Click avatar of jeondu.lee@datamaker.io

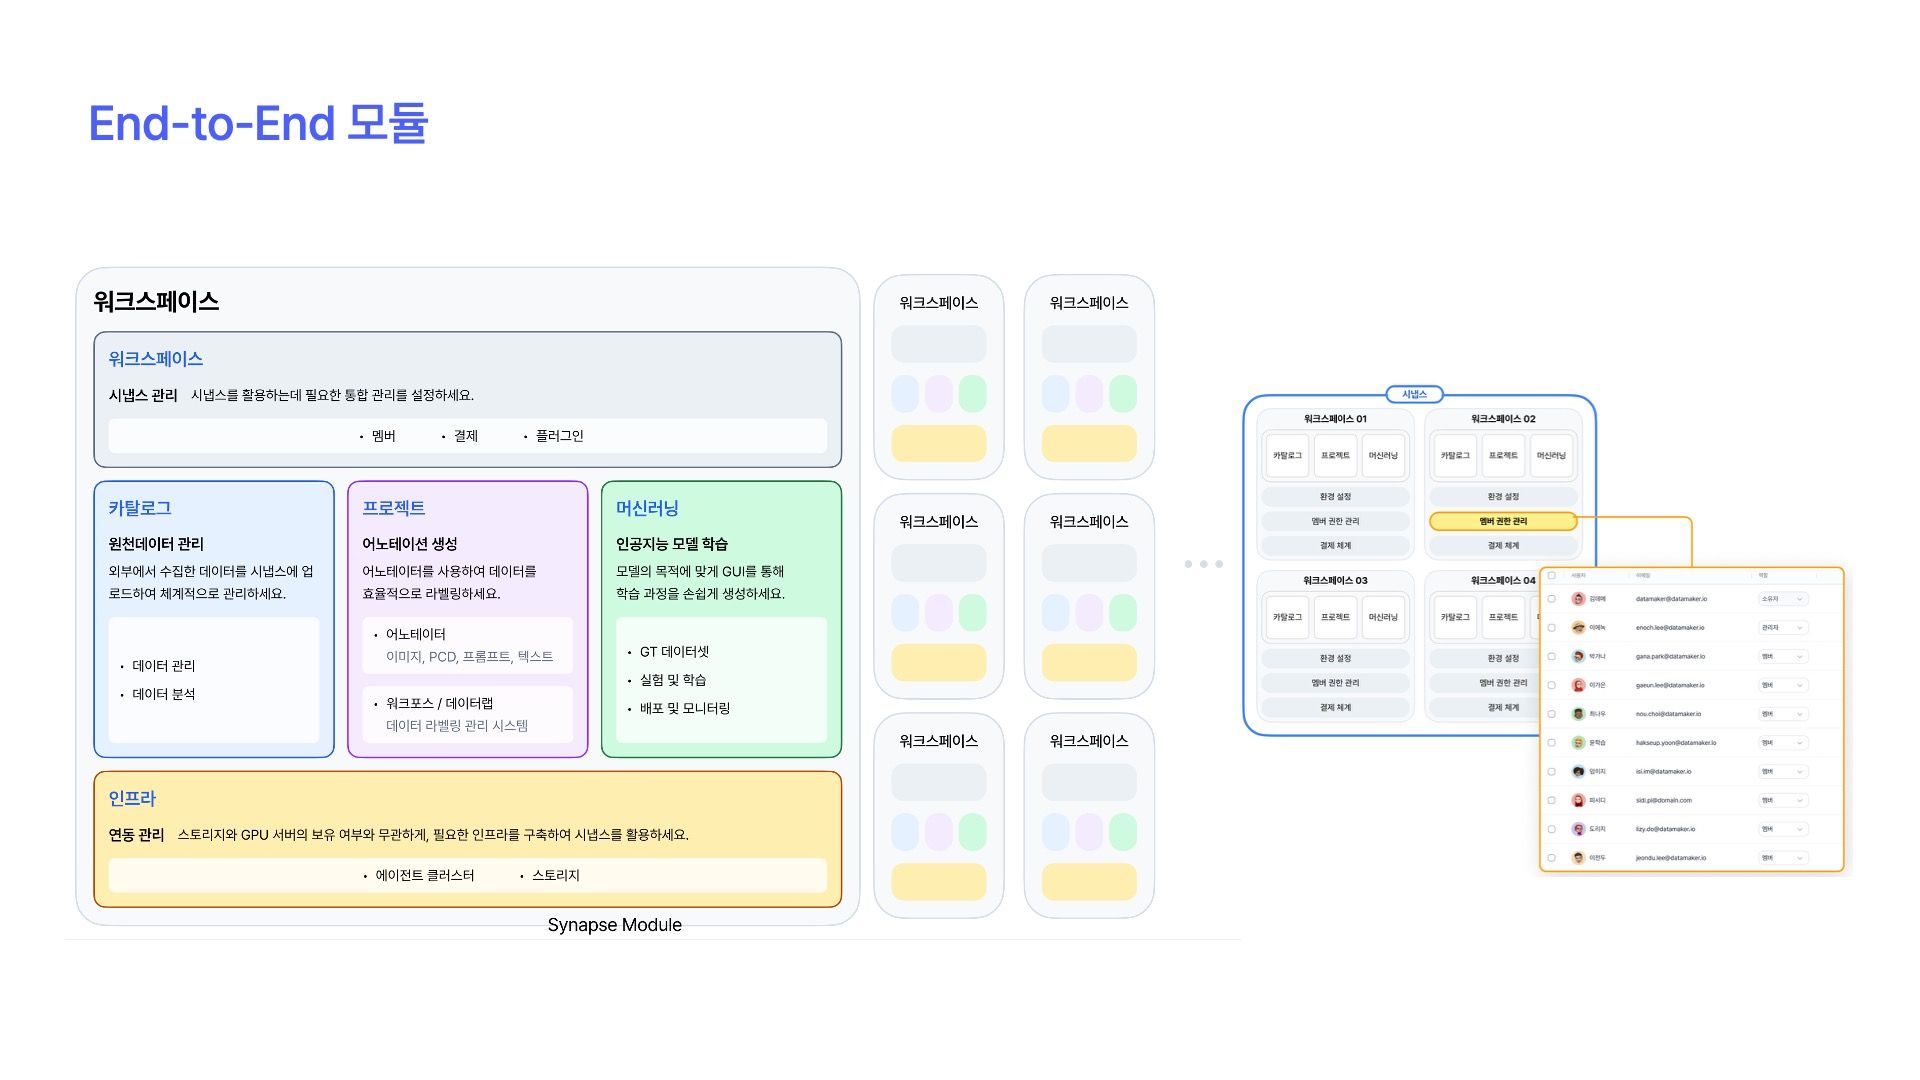point(1578,858)
